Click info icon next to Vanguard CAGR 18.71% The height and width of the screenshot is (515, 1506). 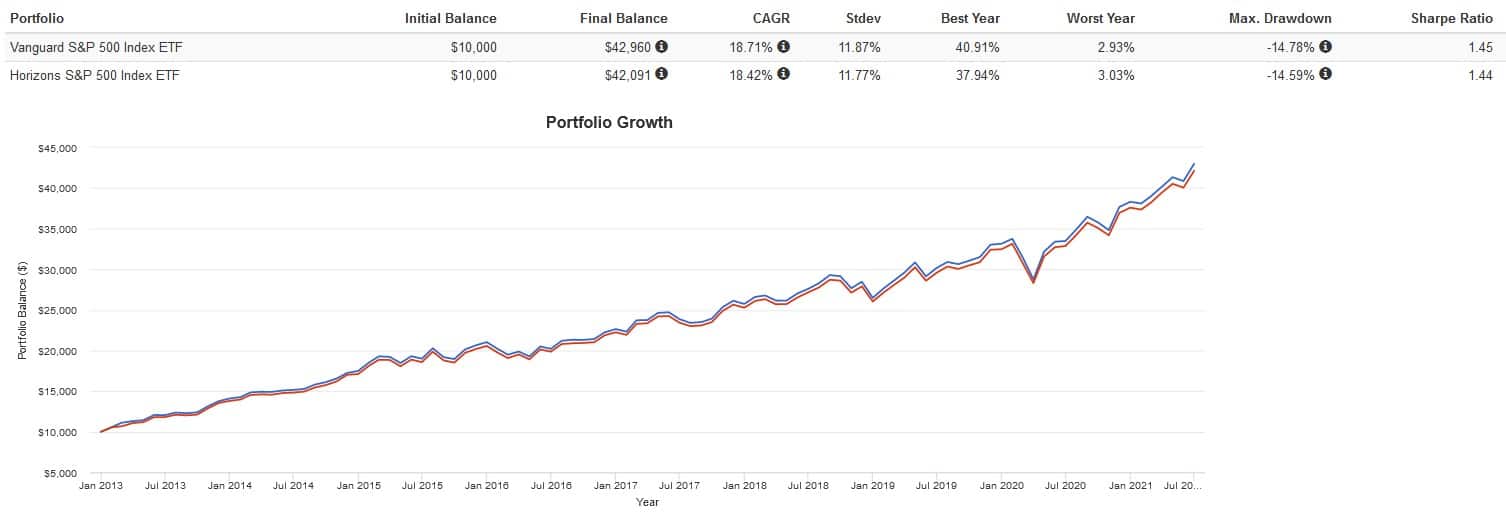point(783,47)
